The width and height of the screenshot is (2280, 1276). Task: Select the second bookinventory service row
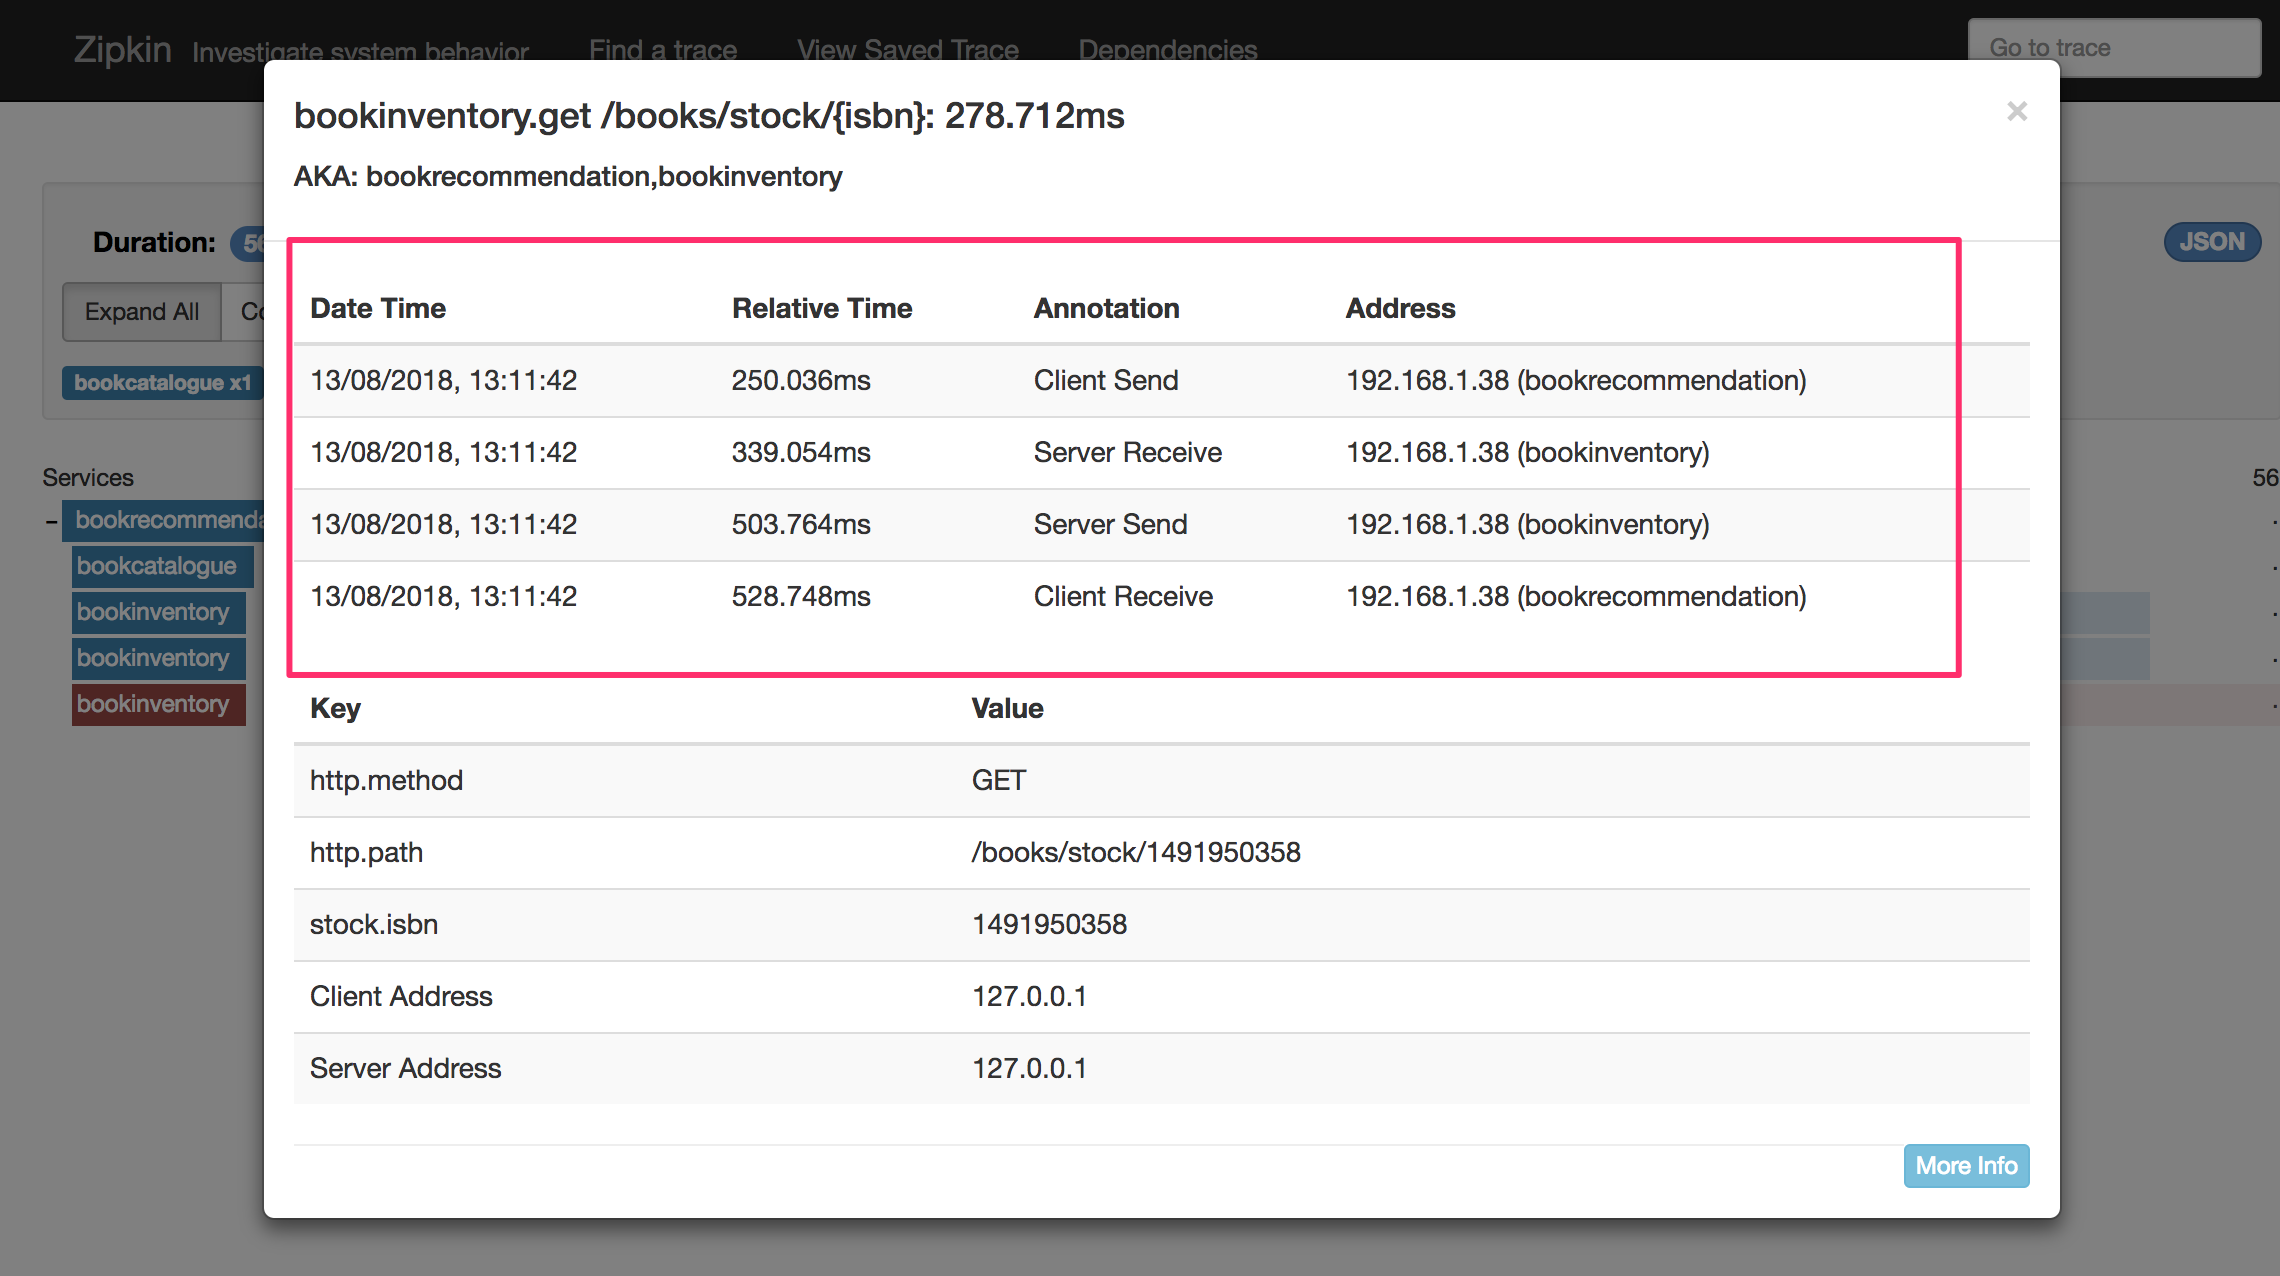pos(159,658)
